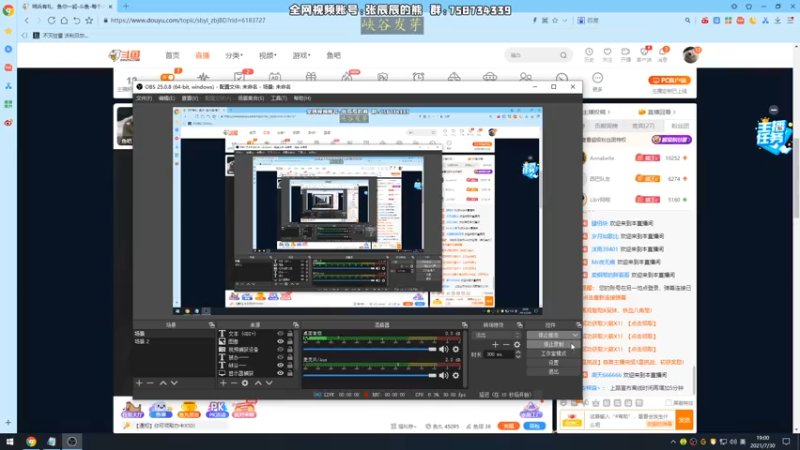Open the 文件(F) menu in OBS
The width and height of the screenshot is (800, 450).
pyautogui.click(x=144, y=98)
